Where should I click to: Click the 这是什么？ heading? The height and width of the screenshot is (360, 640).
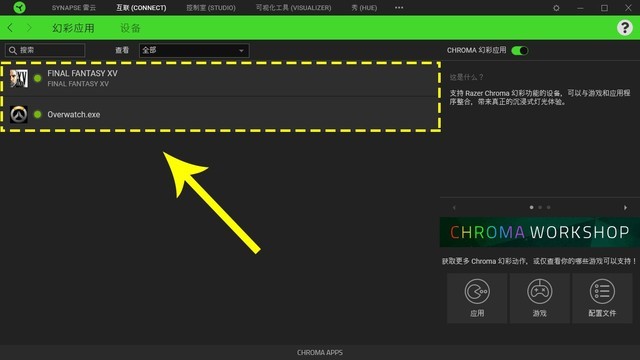click(467, 77)
